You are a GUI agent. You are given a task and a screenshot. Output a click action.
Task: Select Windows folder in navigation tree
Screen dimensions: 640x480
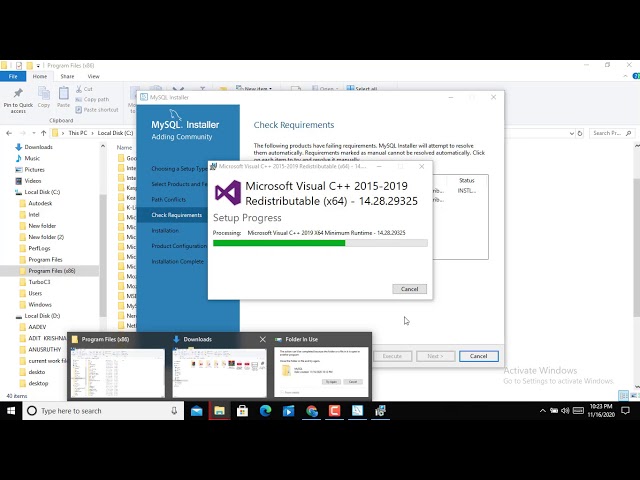[x=40, y=304]
